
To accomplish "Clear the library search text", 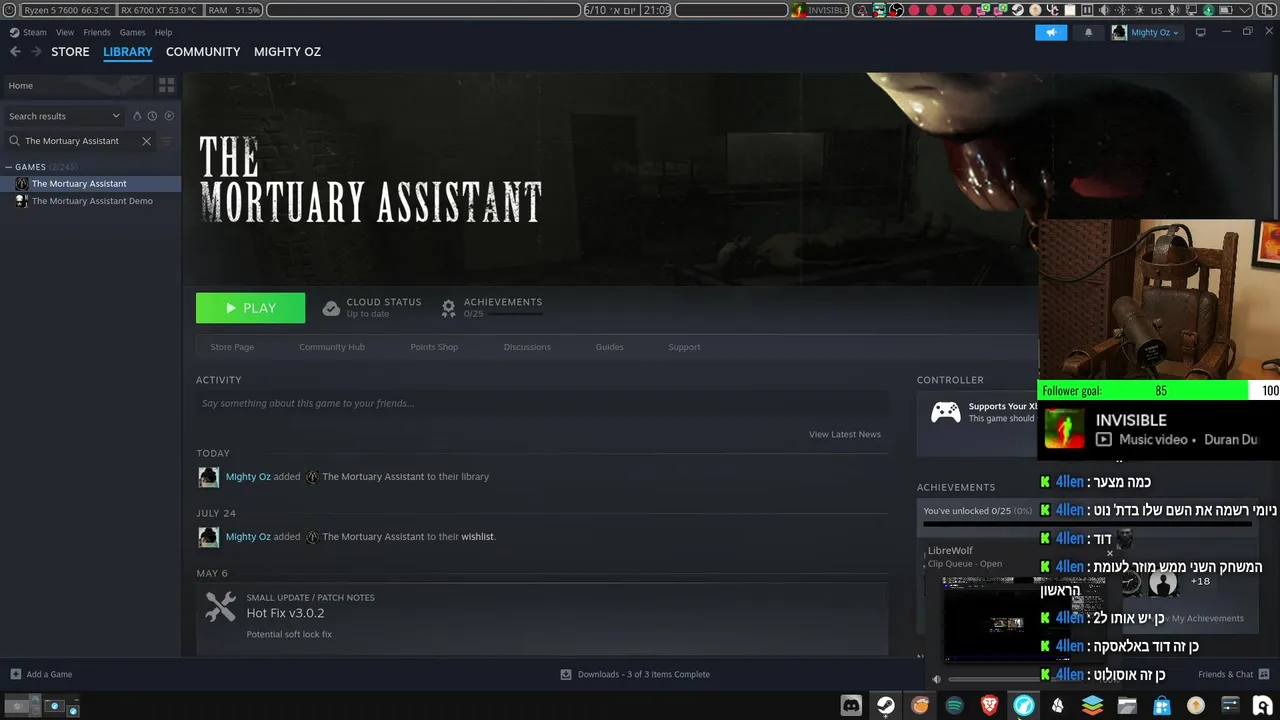I will point(146,141).
